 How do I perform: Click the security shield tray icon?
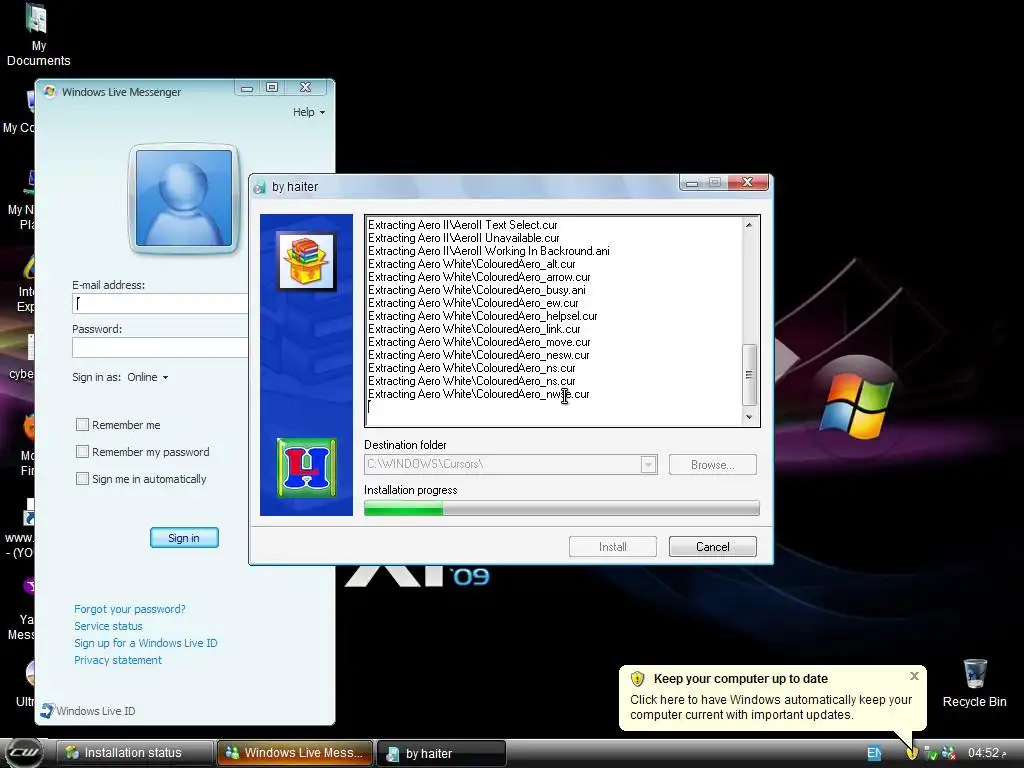pos(912,753)
